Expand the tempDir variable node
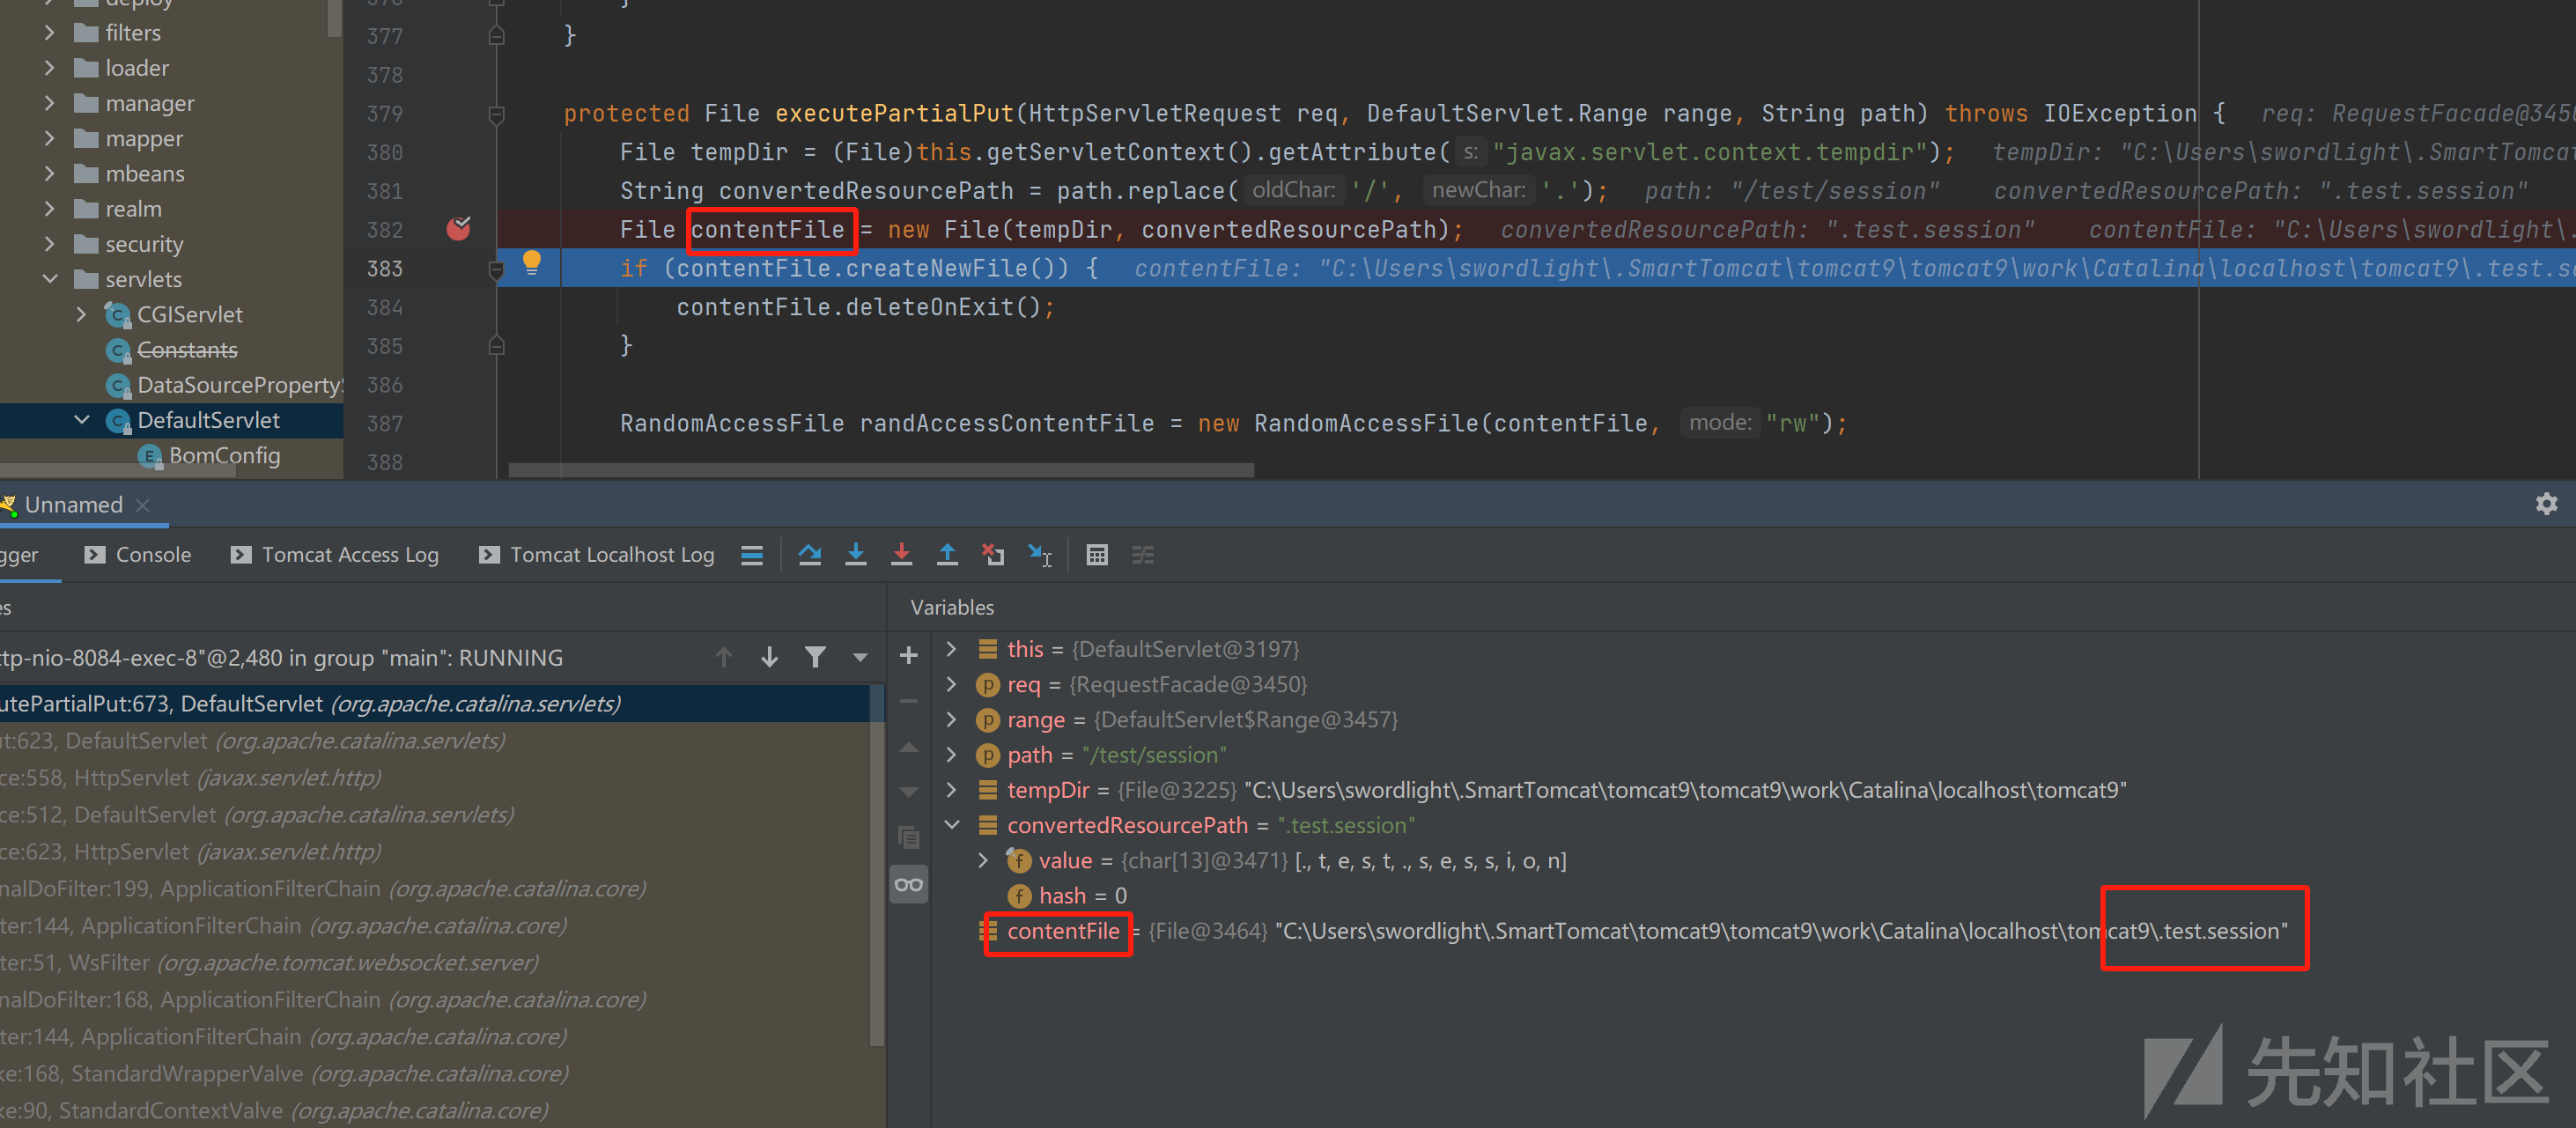 tap(951, 790)
